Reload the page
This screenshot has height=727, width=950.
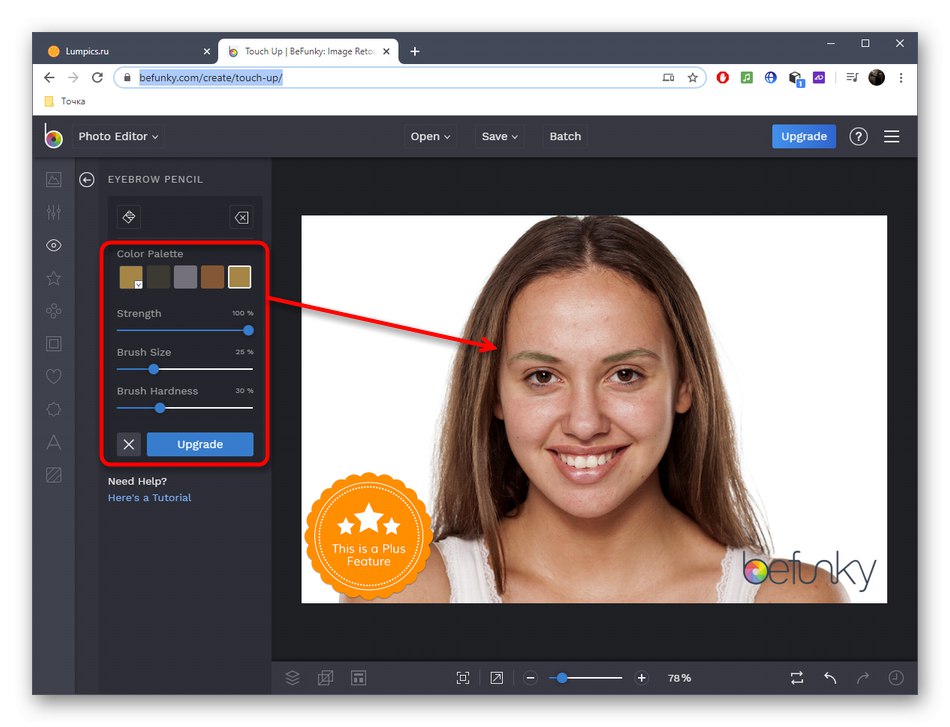(x=97, y=78)
